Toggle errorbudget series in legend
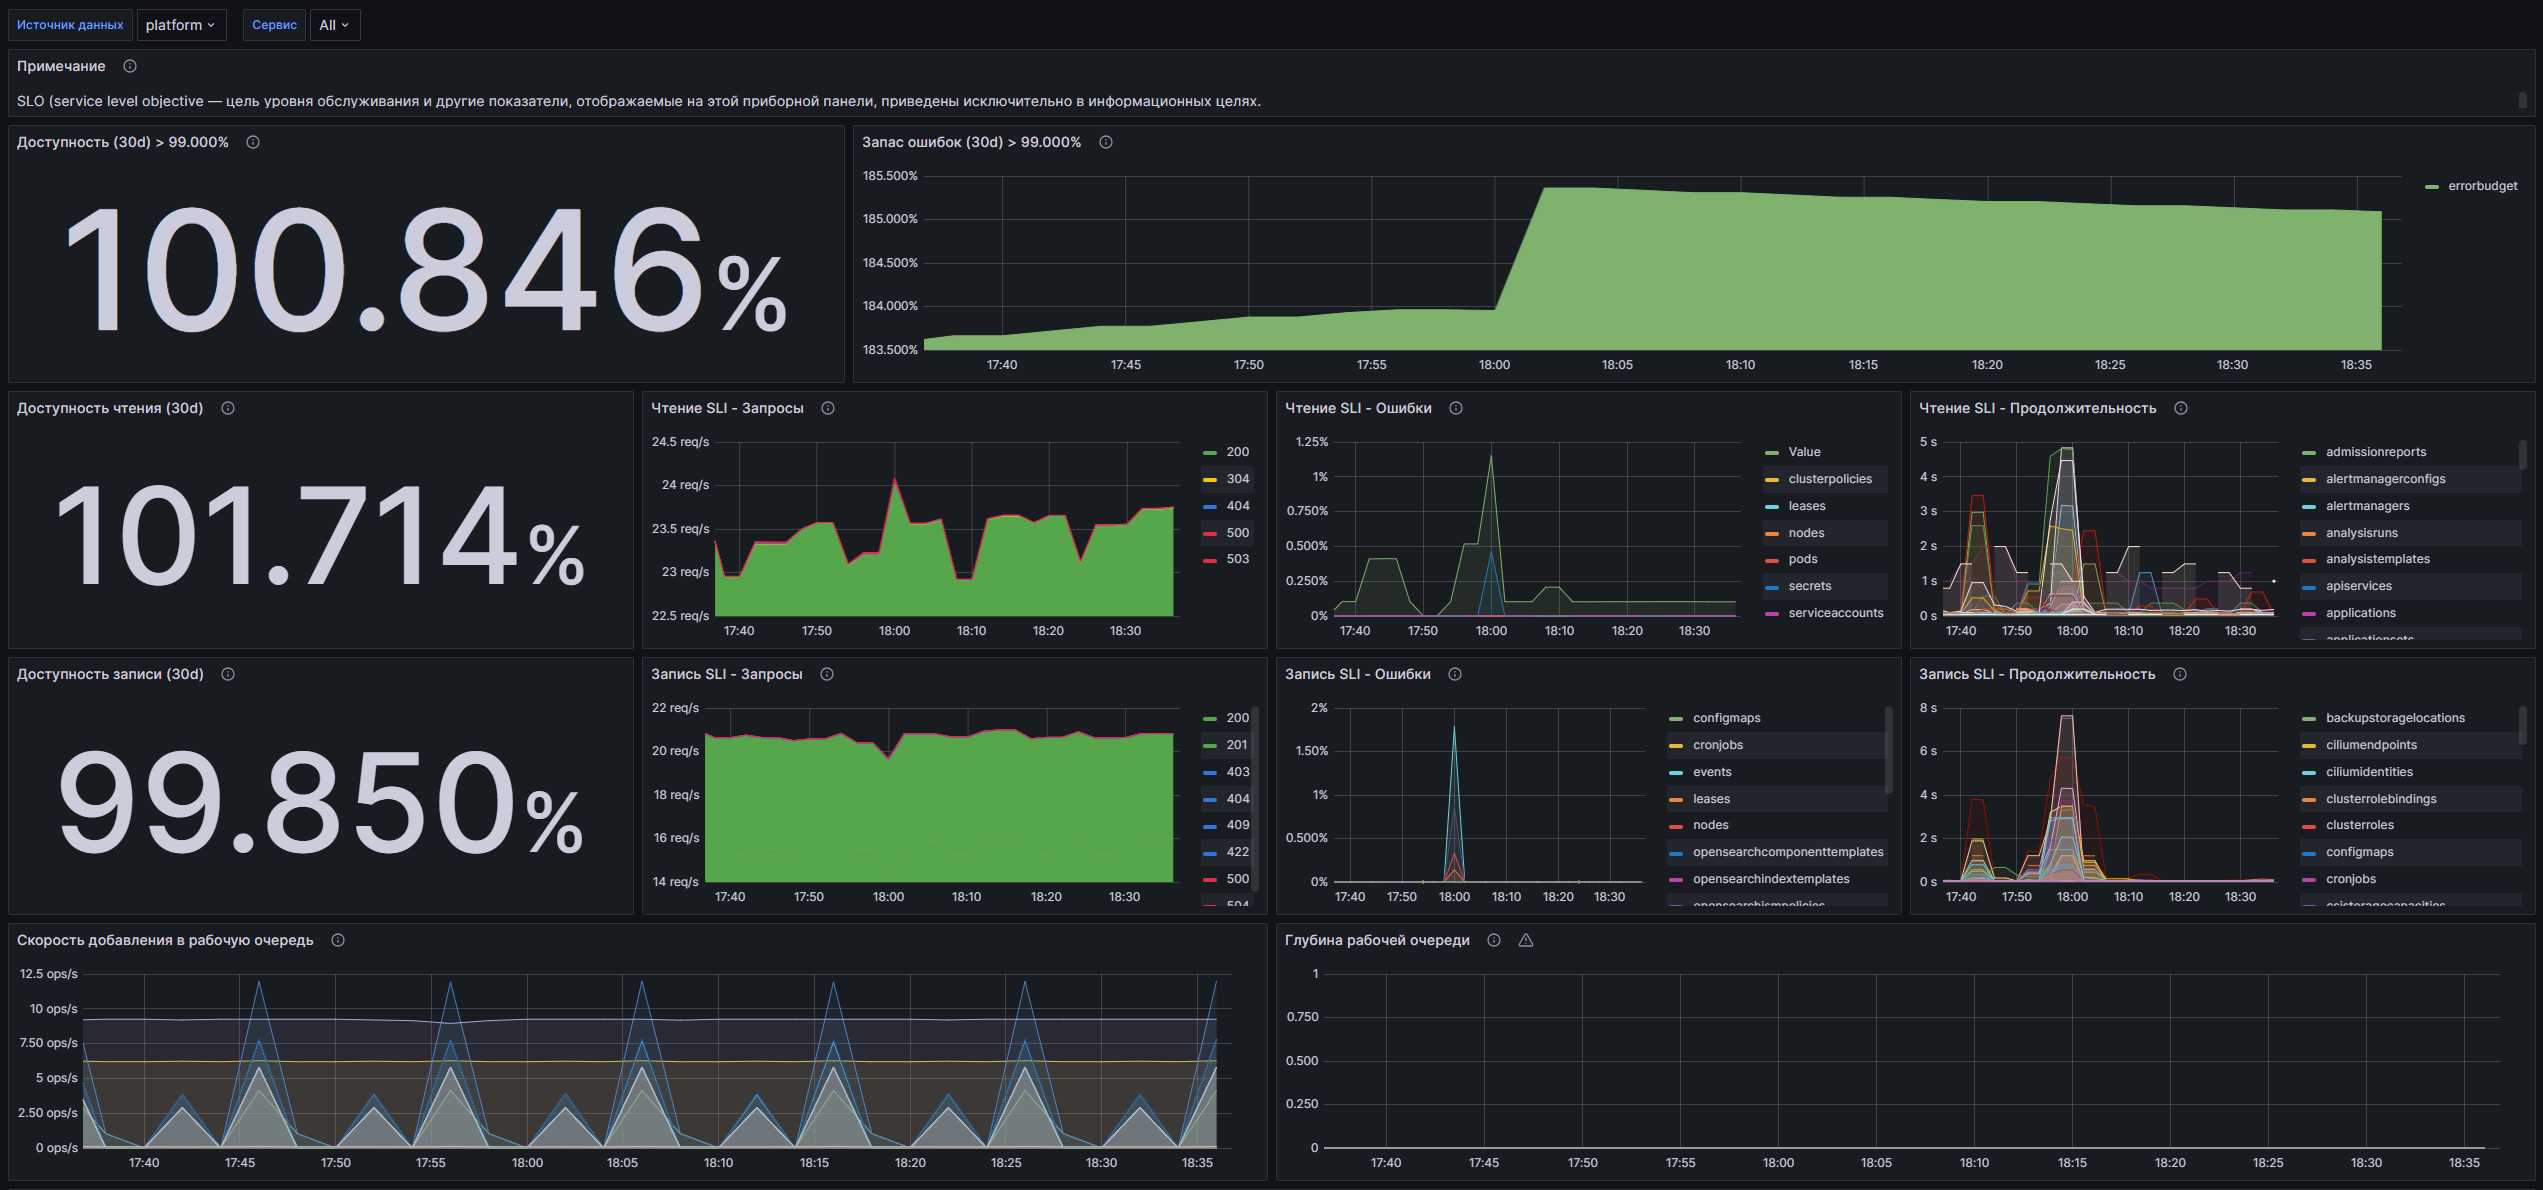The width and height of the screenshot is (2543, 1190). (2482, 186)
